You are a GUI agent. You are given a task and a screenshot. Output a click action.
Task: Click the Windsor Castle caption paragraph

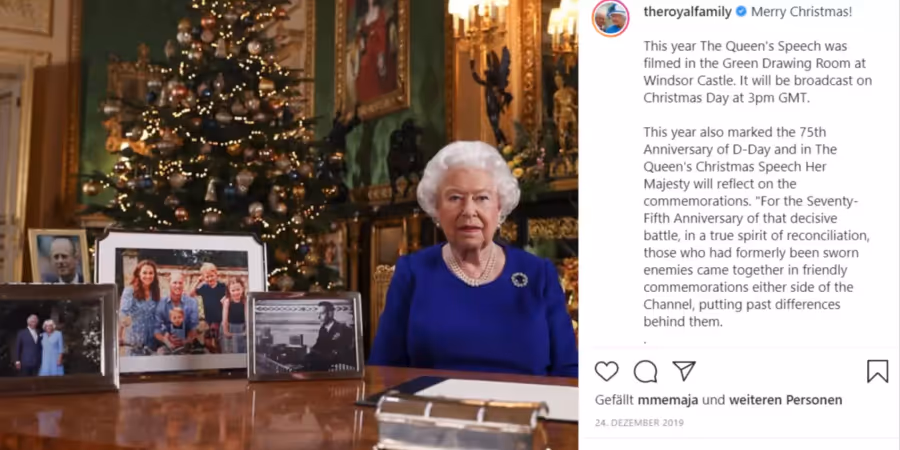[757, 72]
